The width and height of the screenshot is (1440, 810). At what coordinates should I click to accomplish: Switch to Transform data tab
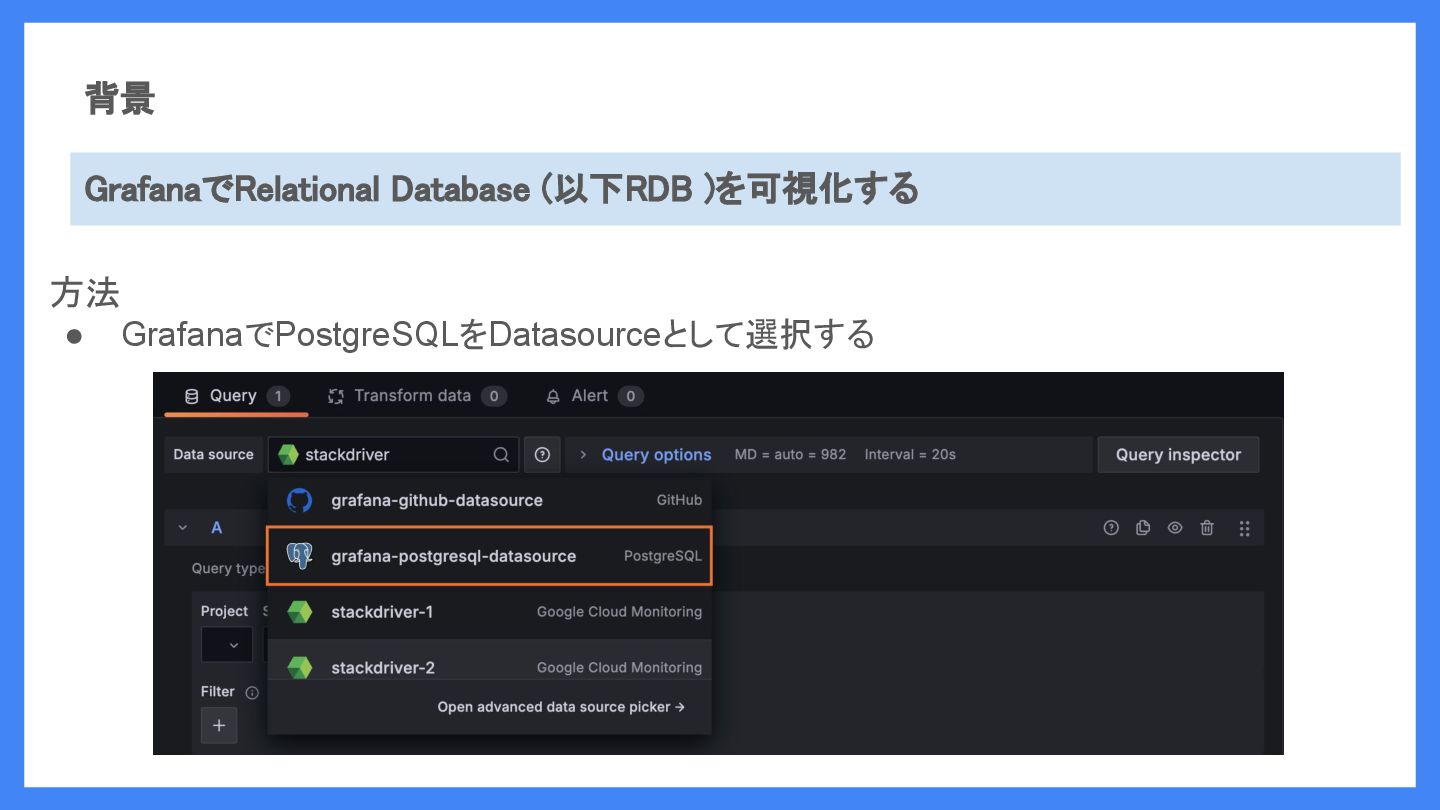[x=416, y=396]
